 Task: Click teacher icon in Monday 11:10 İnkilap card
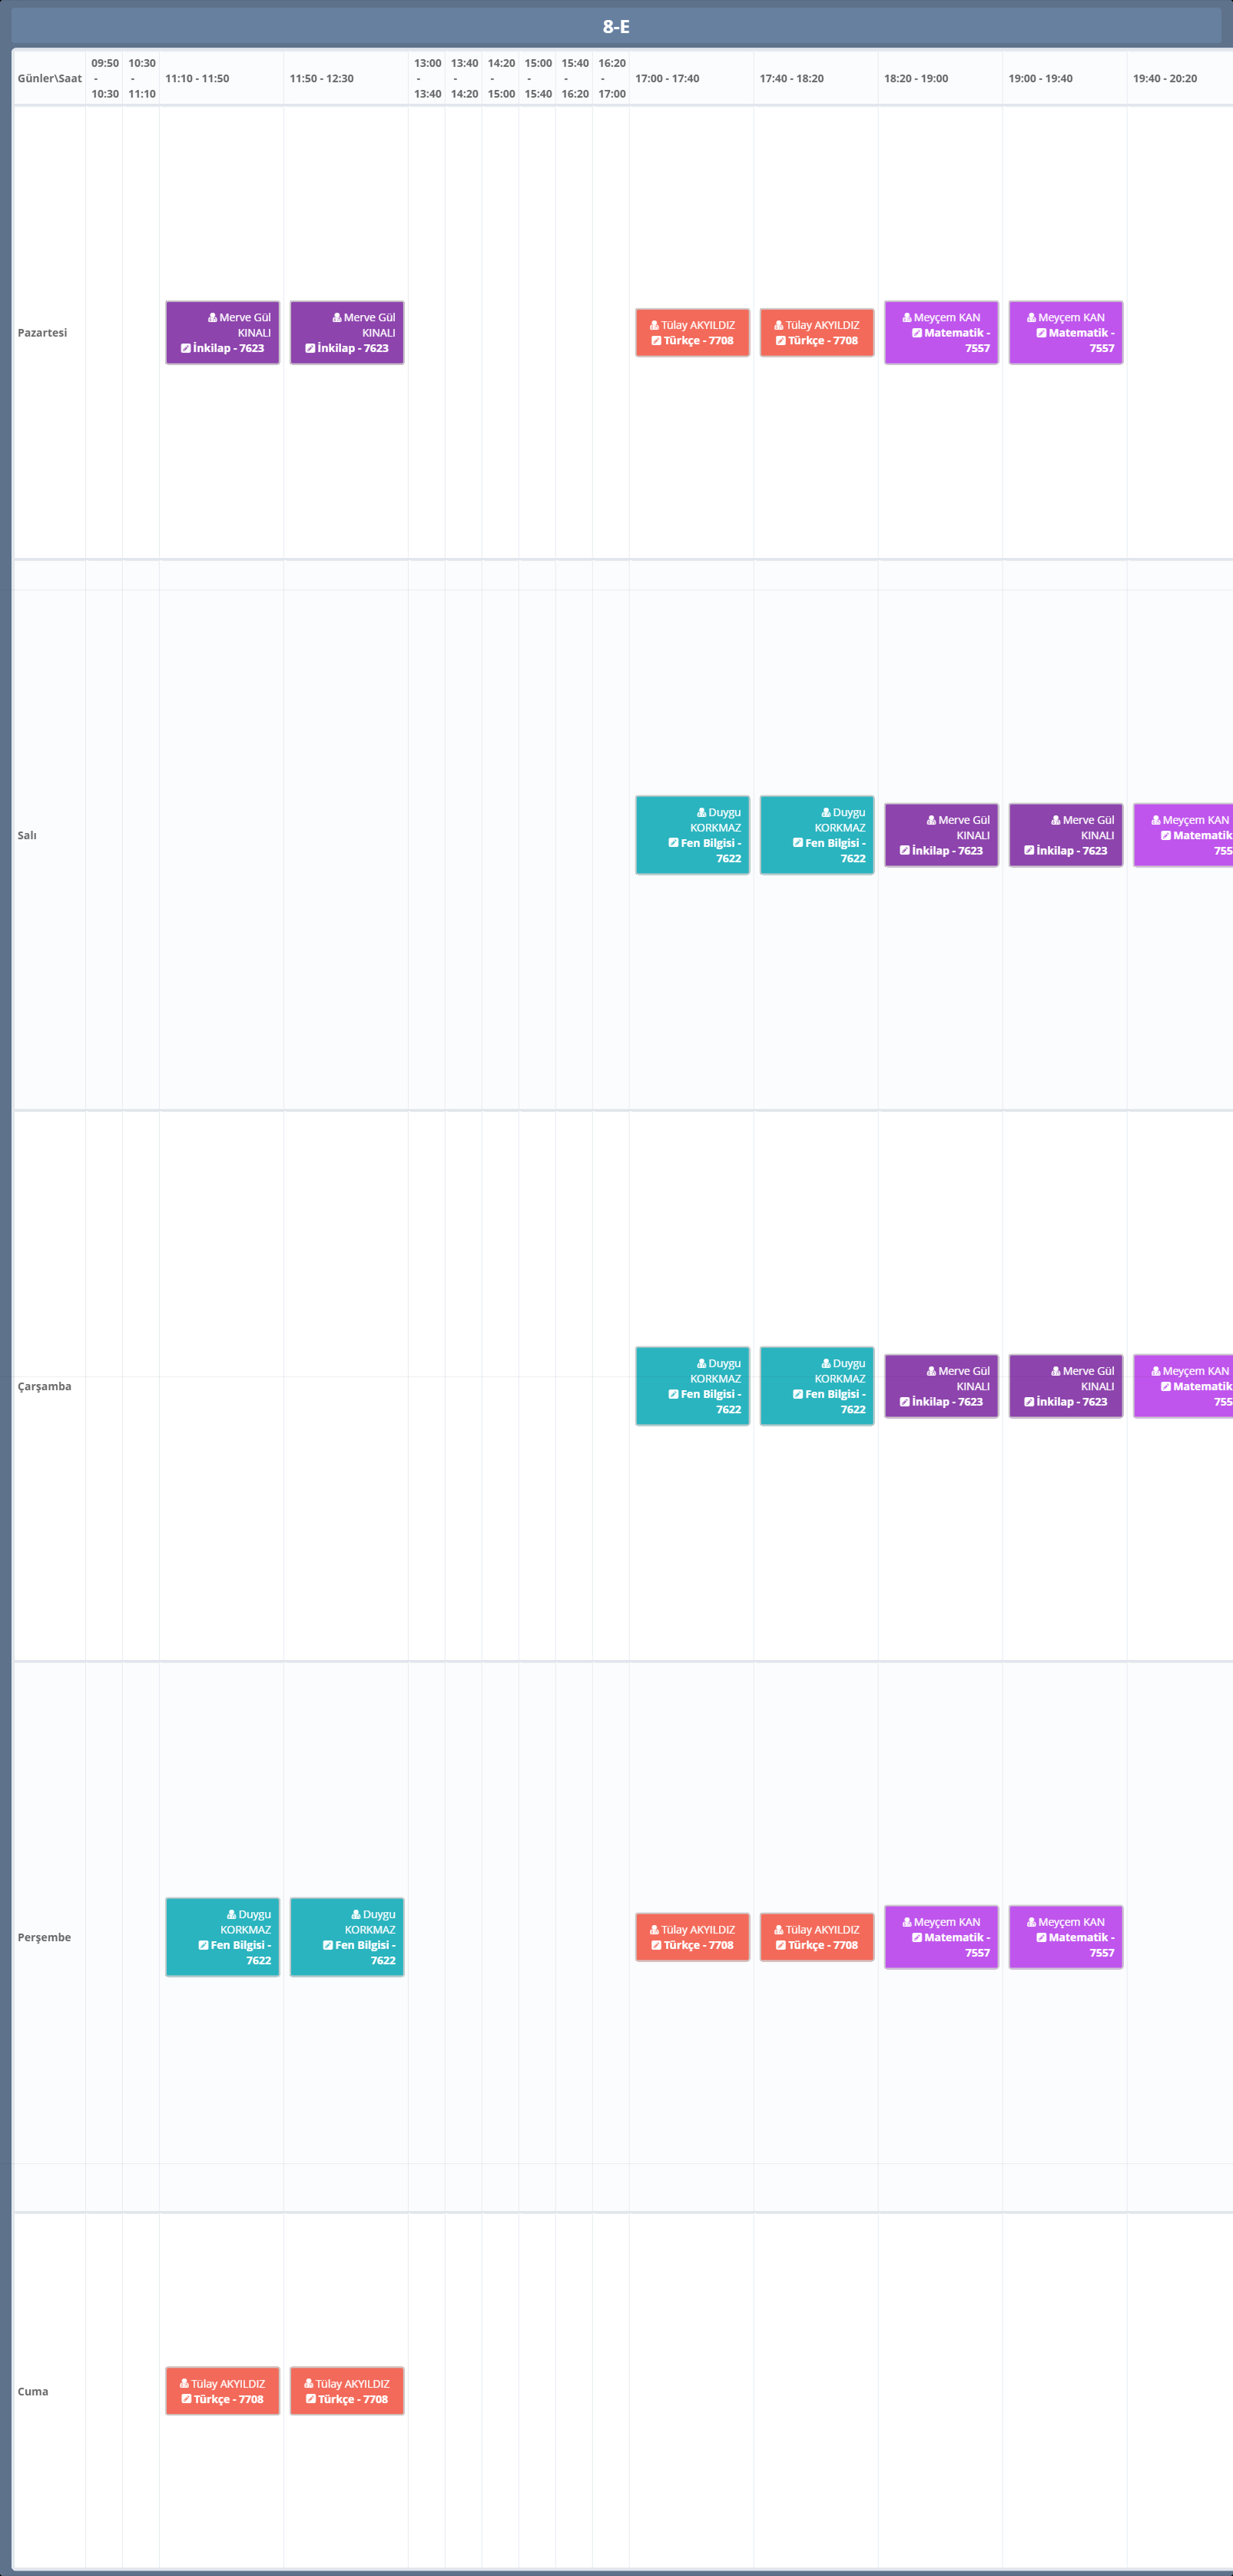(x=212, y=318)
